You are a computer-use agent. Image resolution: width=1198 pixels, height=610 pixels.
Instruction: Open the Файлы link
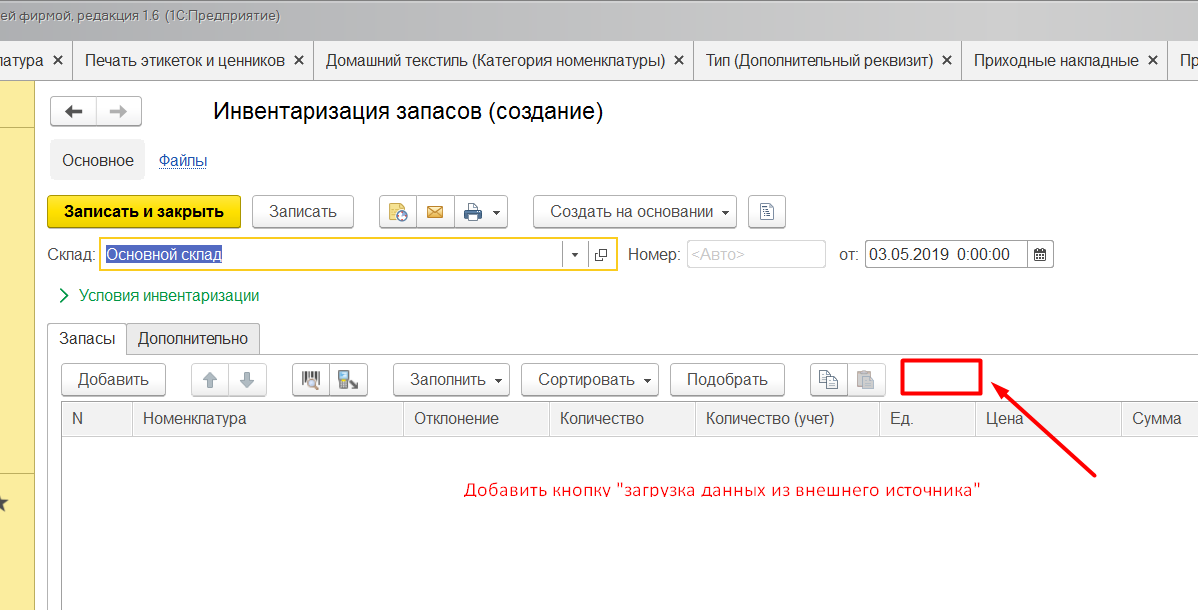click(183, 161)
